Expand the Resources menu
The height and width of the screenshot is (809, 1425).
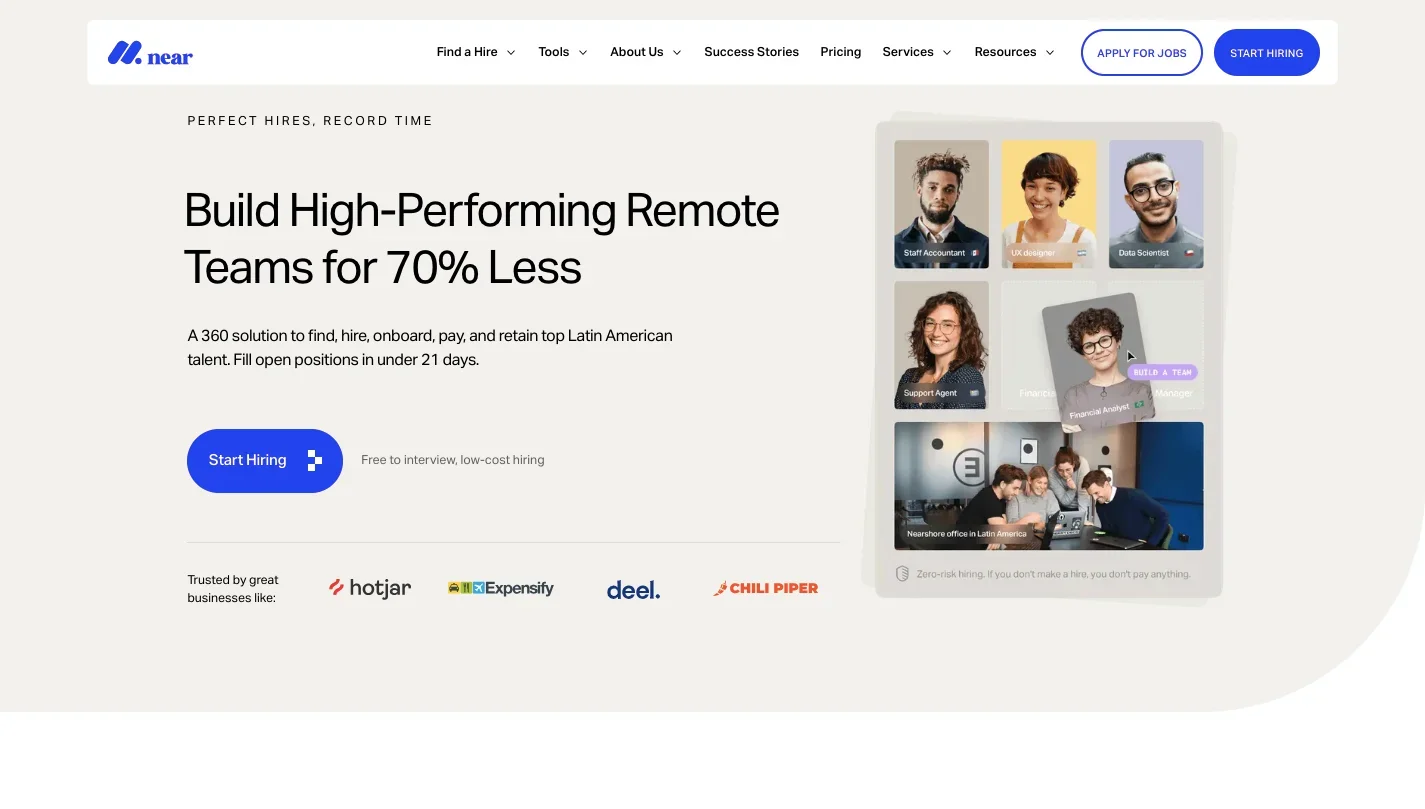(1014, 52)
